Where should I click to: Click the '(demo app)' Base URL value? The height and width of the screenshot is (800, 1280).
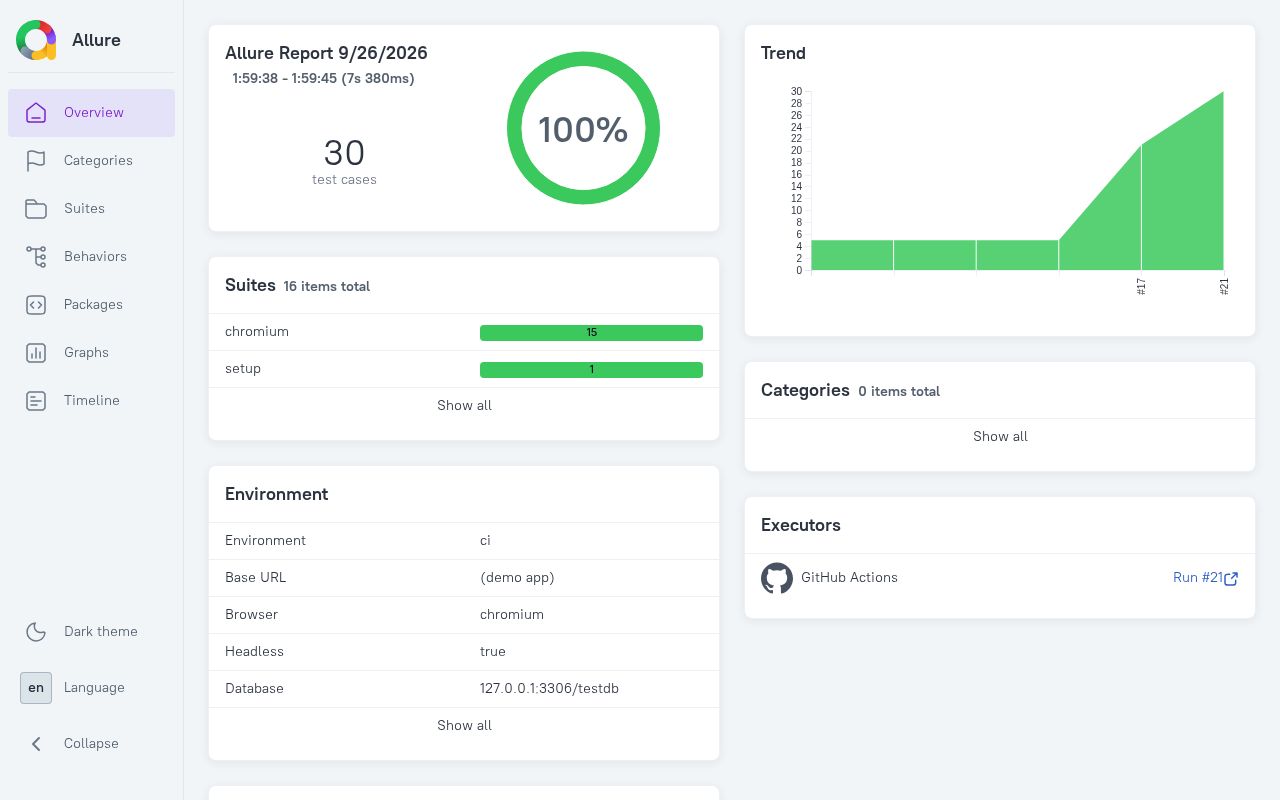click(x=517, y=577)
